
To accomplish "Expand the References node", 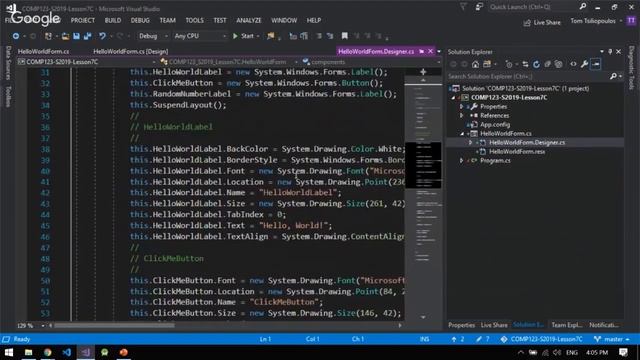I will click(x=462, y=116).
